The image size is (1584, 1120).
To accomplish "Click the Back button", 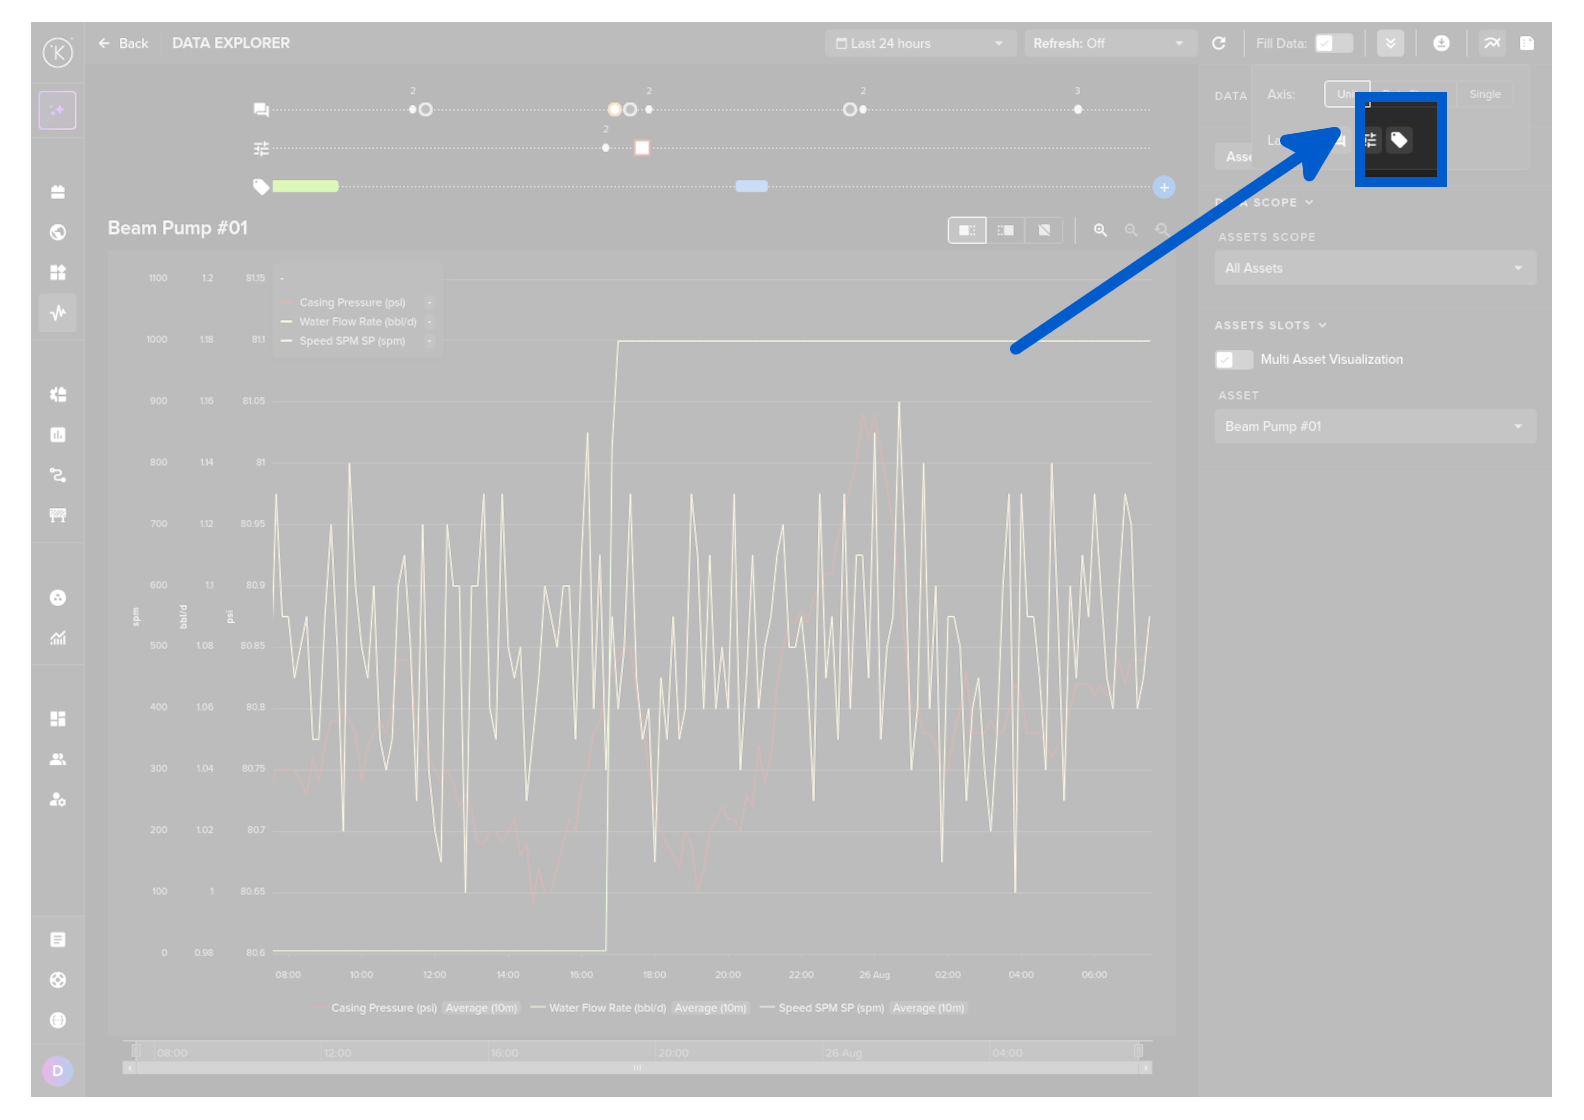I will point(124,44).
